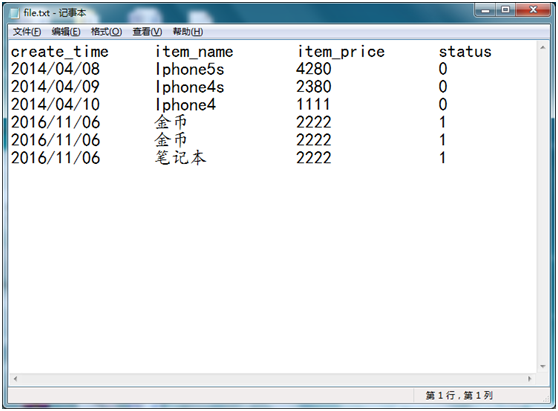
Task: Click the text 笔记本
Action: [x=180, y=158]
